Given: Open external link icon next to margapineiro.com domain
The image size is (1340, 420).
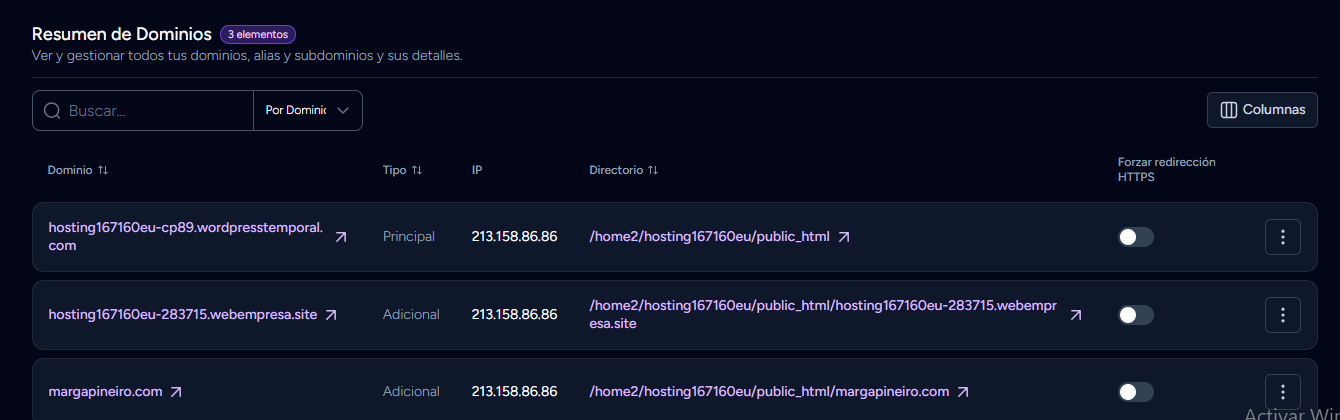Looking at the screenshot, I should (x=176, y=392).
